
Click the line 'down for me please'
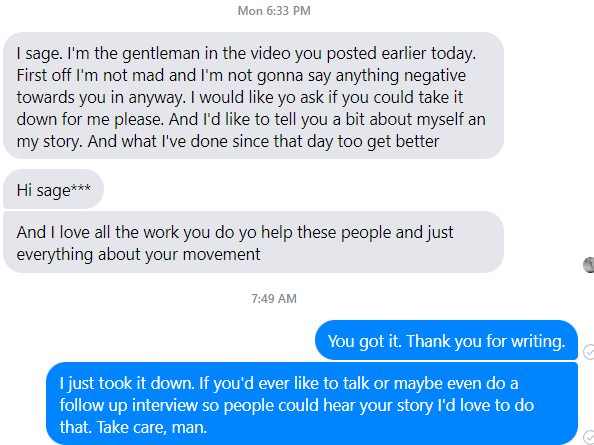pos(251,119)
